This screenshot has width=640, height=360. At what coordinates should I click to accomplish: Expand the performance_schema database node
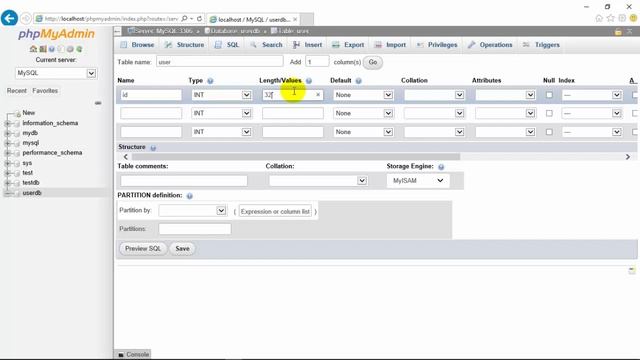7,153
